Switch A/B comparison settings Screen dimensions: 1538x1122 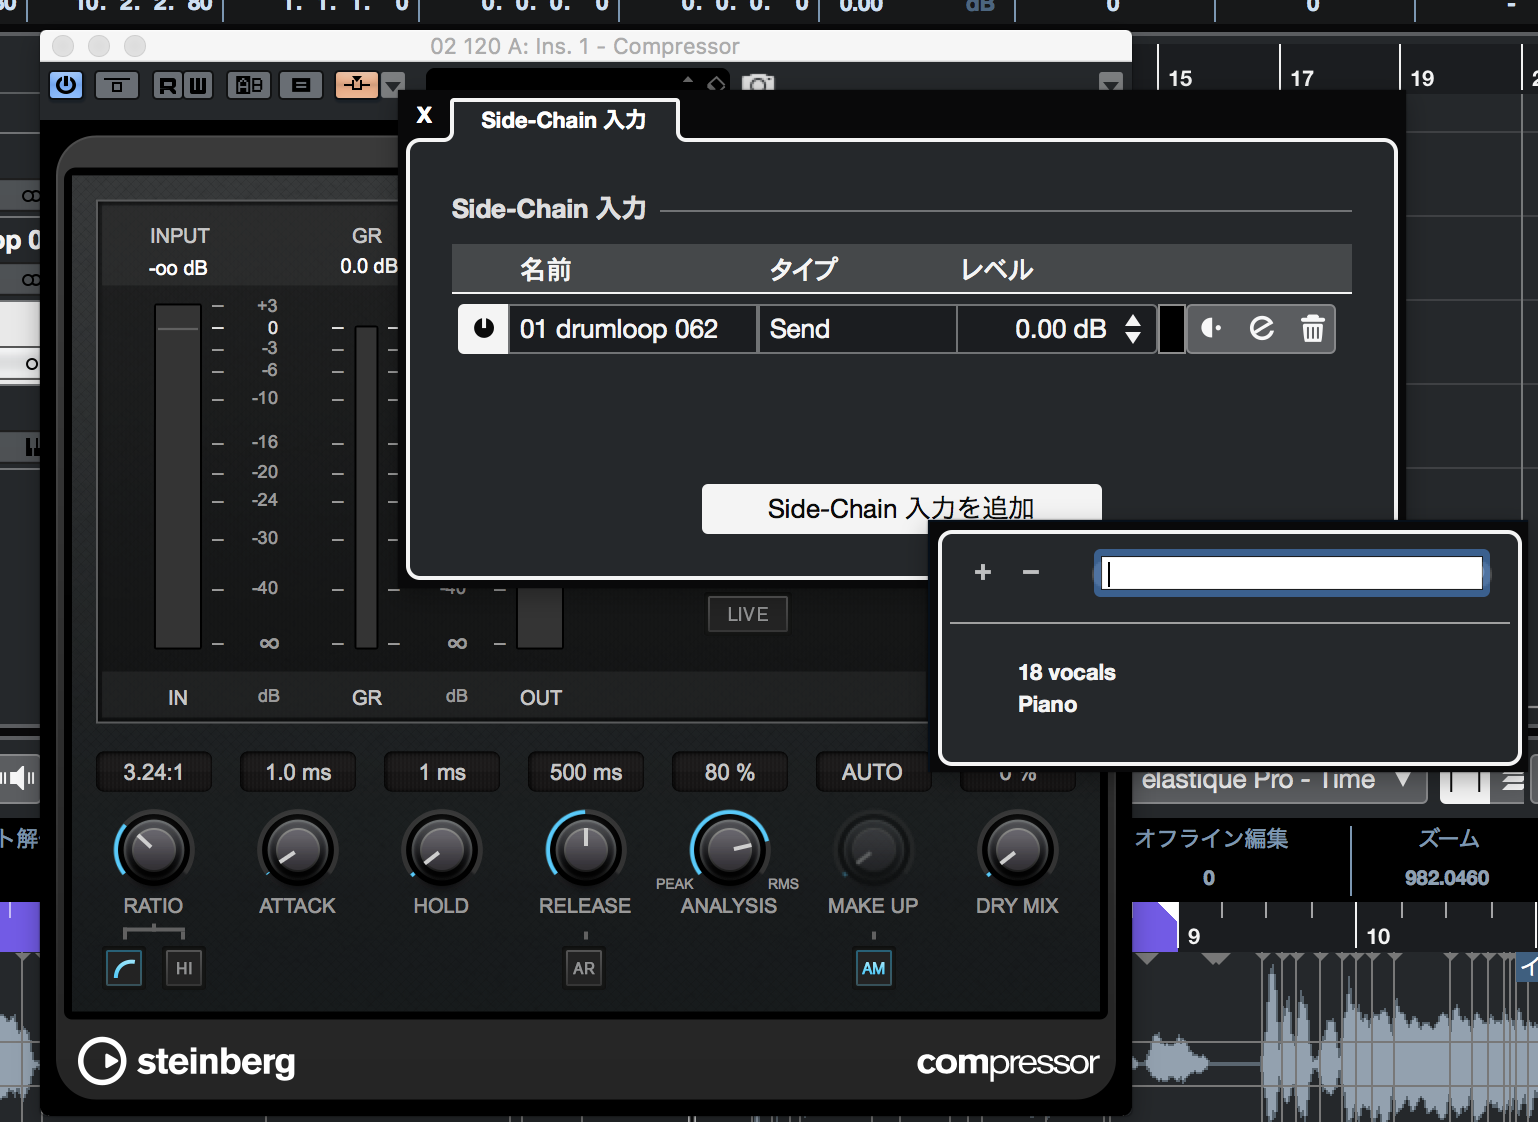point(249,85)
